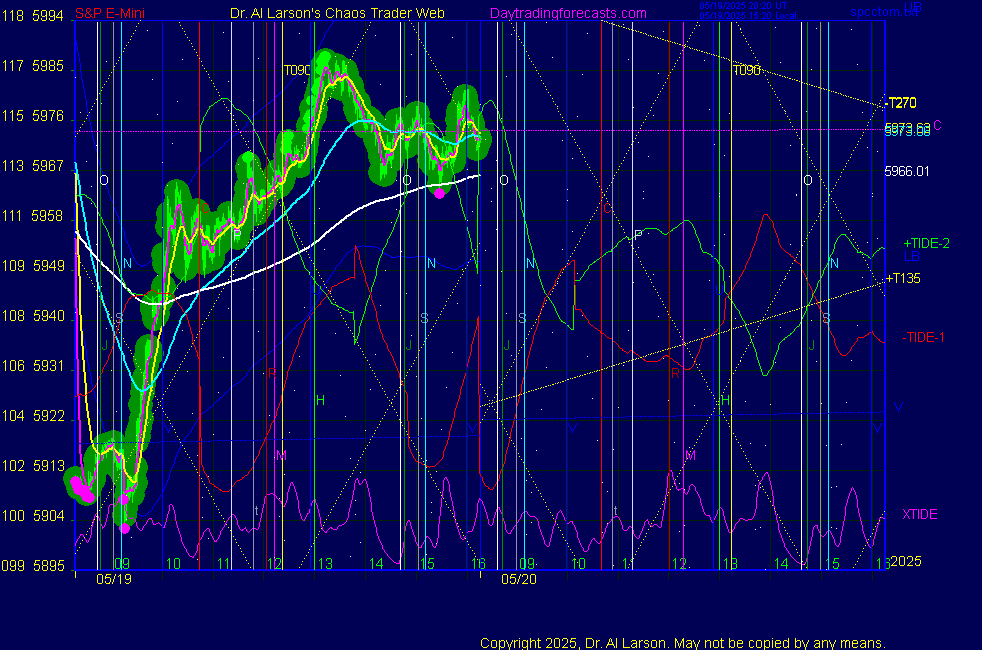Click the "05/19" date label
Screen dimensions: 982x650
114,579
